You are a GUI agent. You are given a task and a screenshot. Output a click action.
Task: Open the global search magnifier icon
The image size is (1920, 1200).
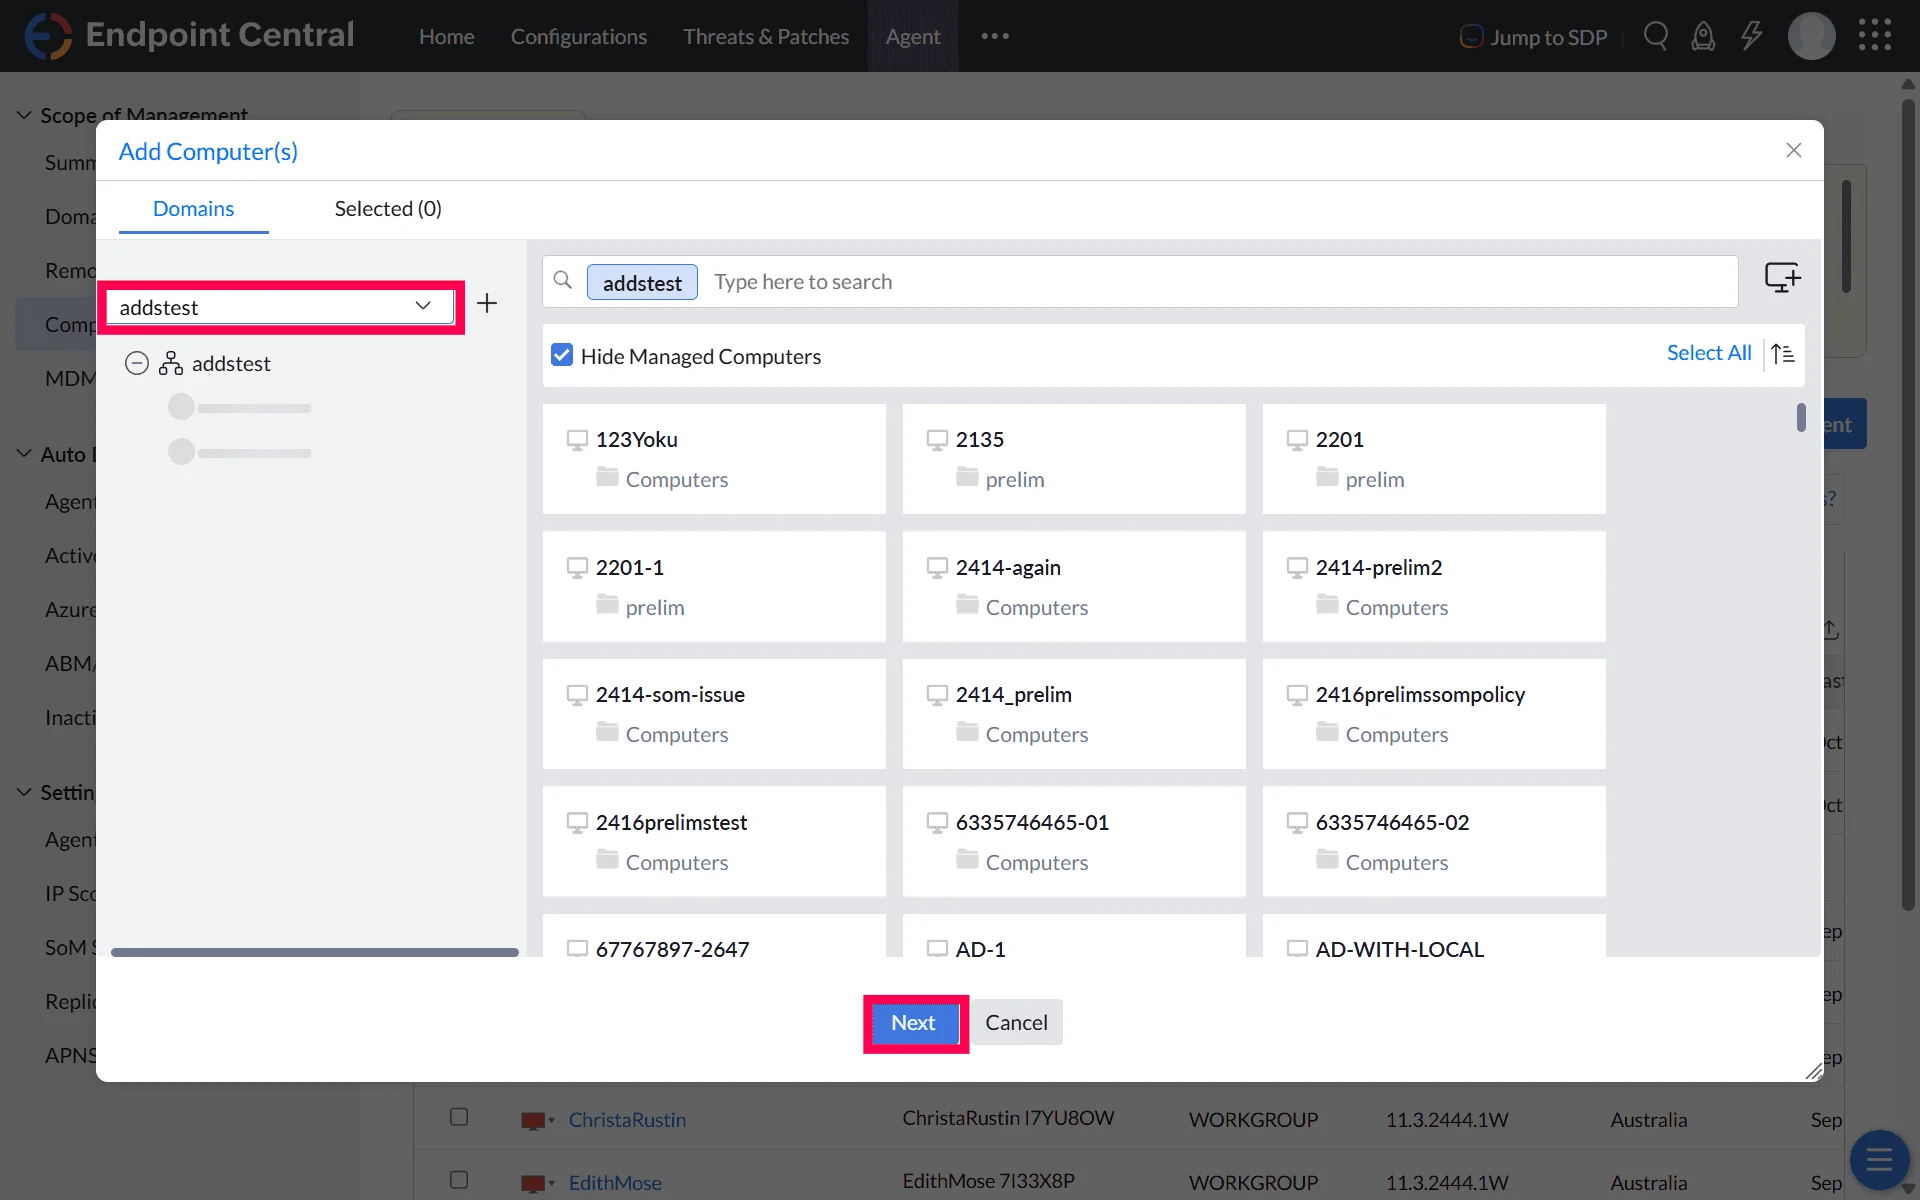point(1656,36)
